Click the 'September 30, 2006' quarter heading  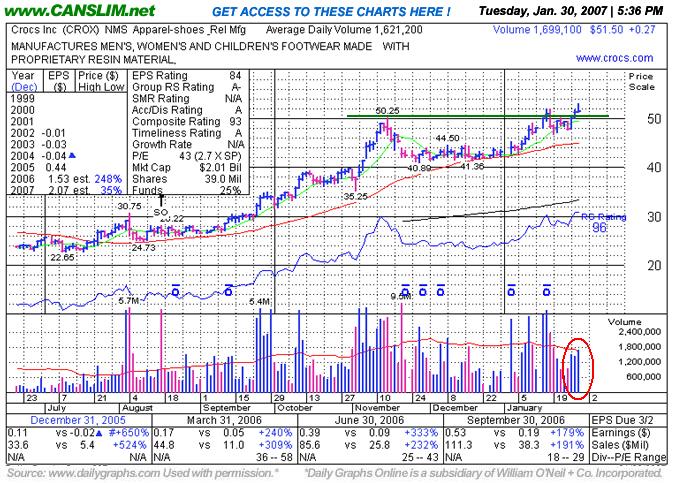516,420
